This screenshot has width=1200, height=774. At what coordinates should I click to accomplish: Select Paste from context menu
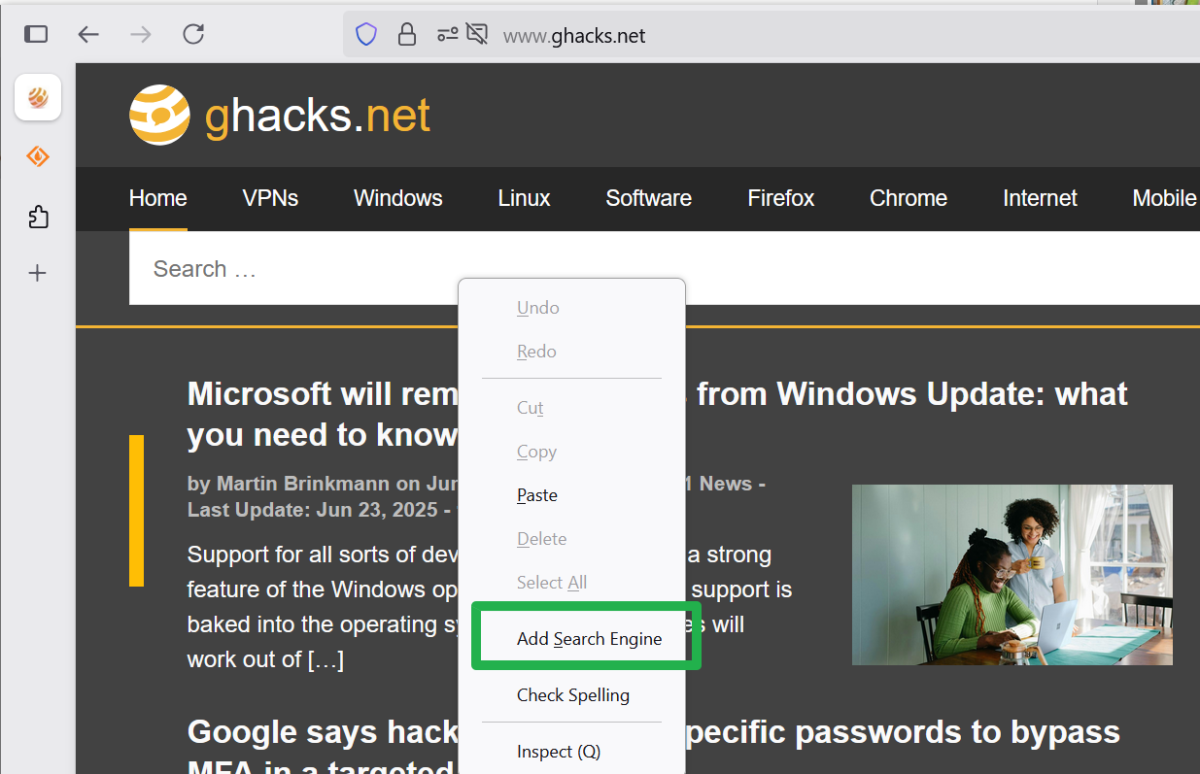[572, 495]
